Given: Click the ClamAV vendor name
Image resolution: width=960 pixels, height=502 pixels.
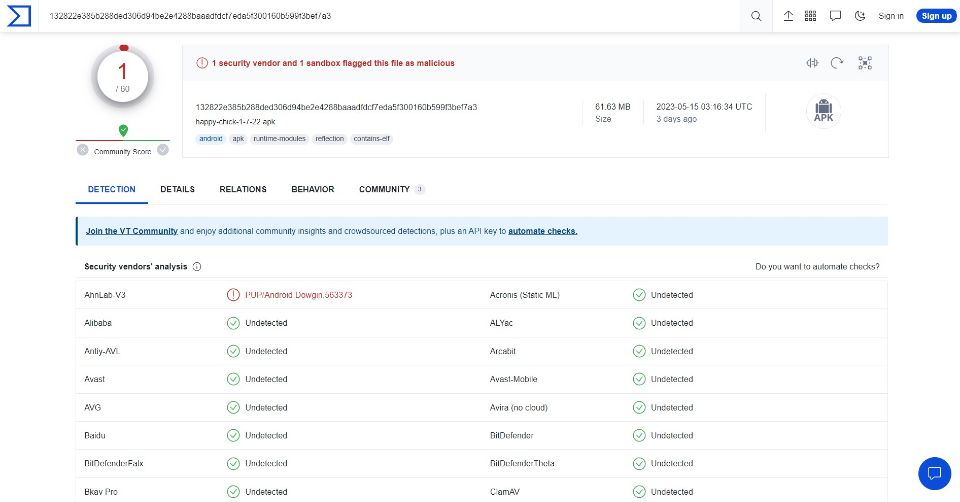Looking at the screenshot, I should (x=505, y=492).
